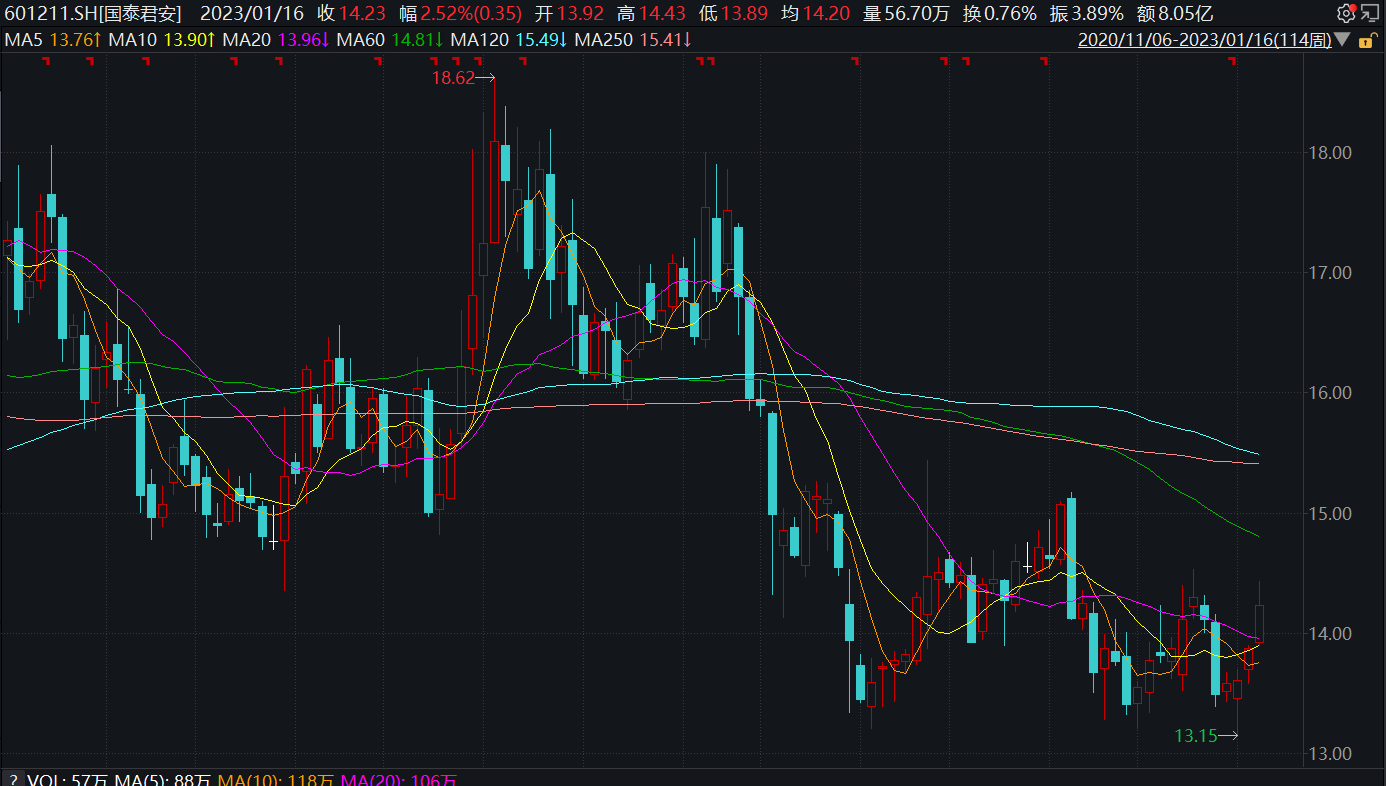The height and width of the screenshot is (786, 1386).
Task: Click the MA10 13.90 indicator label
Action: point(164,40)
